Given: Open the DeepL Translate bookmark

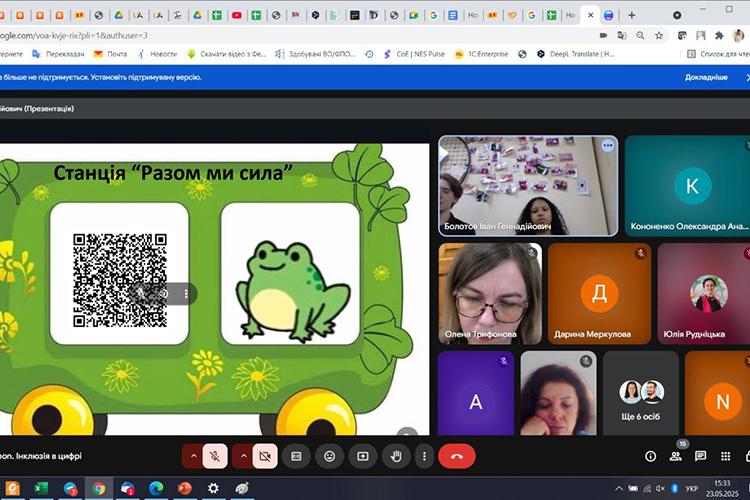Looking at the screenshot, I should [x=575, y=54].
